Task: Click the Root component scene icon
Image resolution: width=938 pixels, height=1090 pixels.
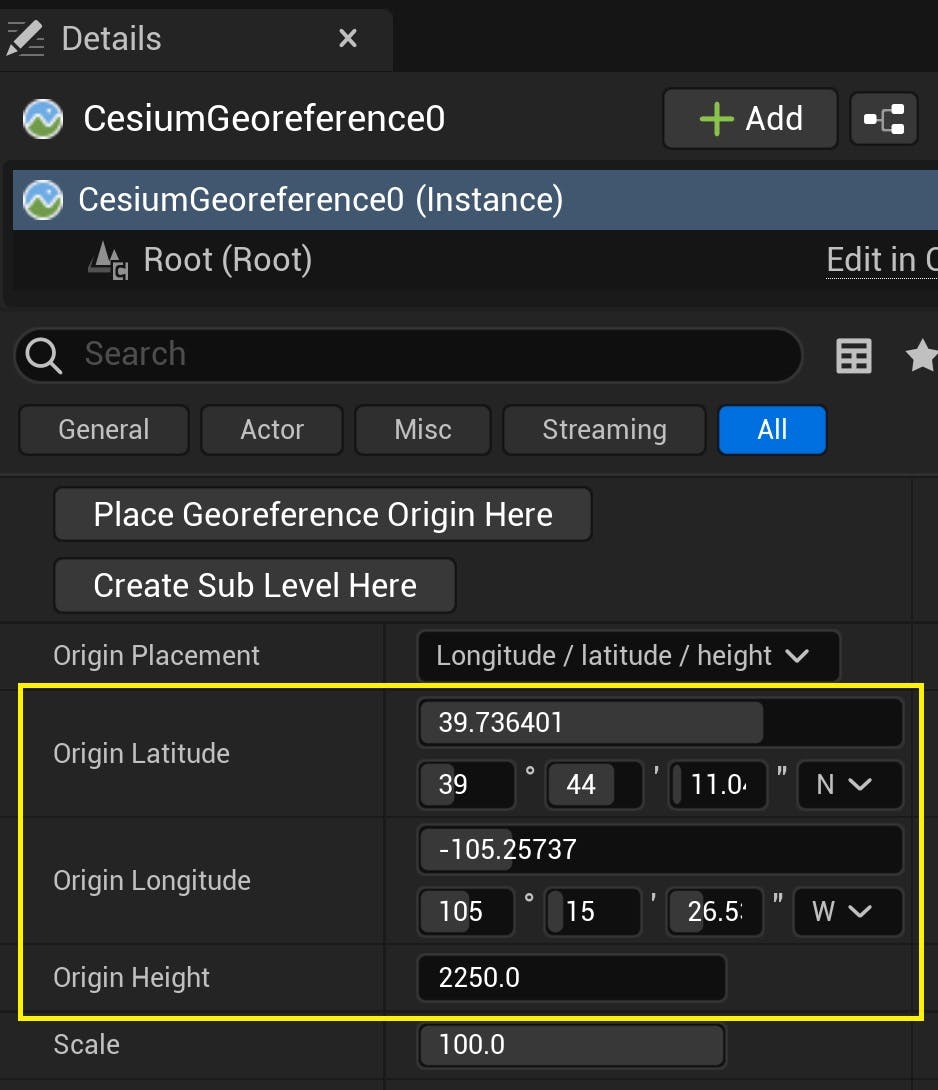Action: [x=108, y=261]
